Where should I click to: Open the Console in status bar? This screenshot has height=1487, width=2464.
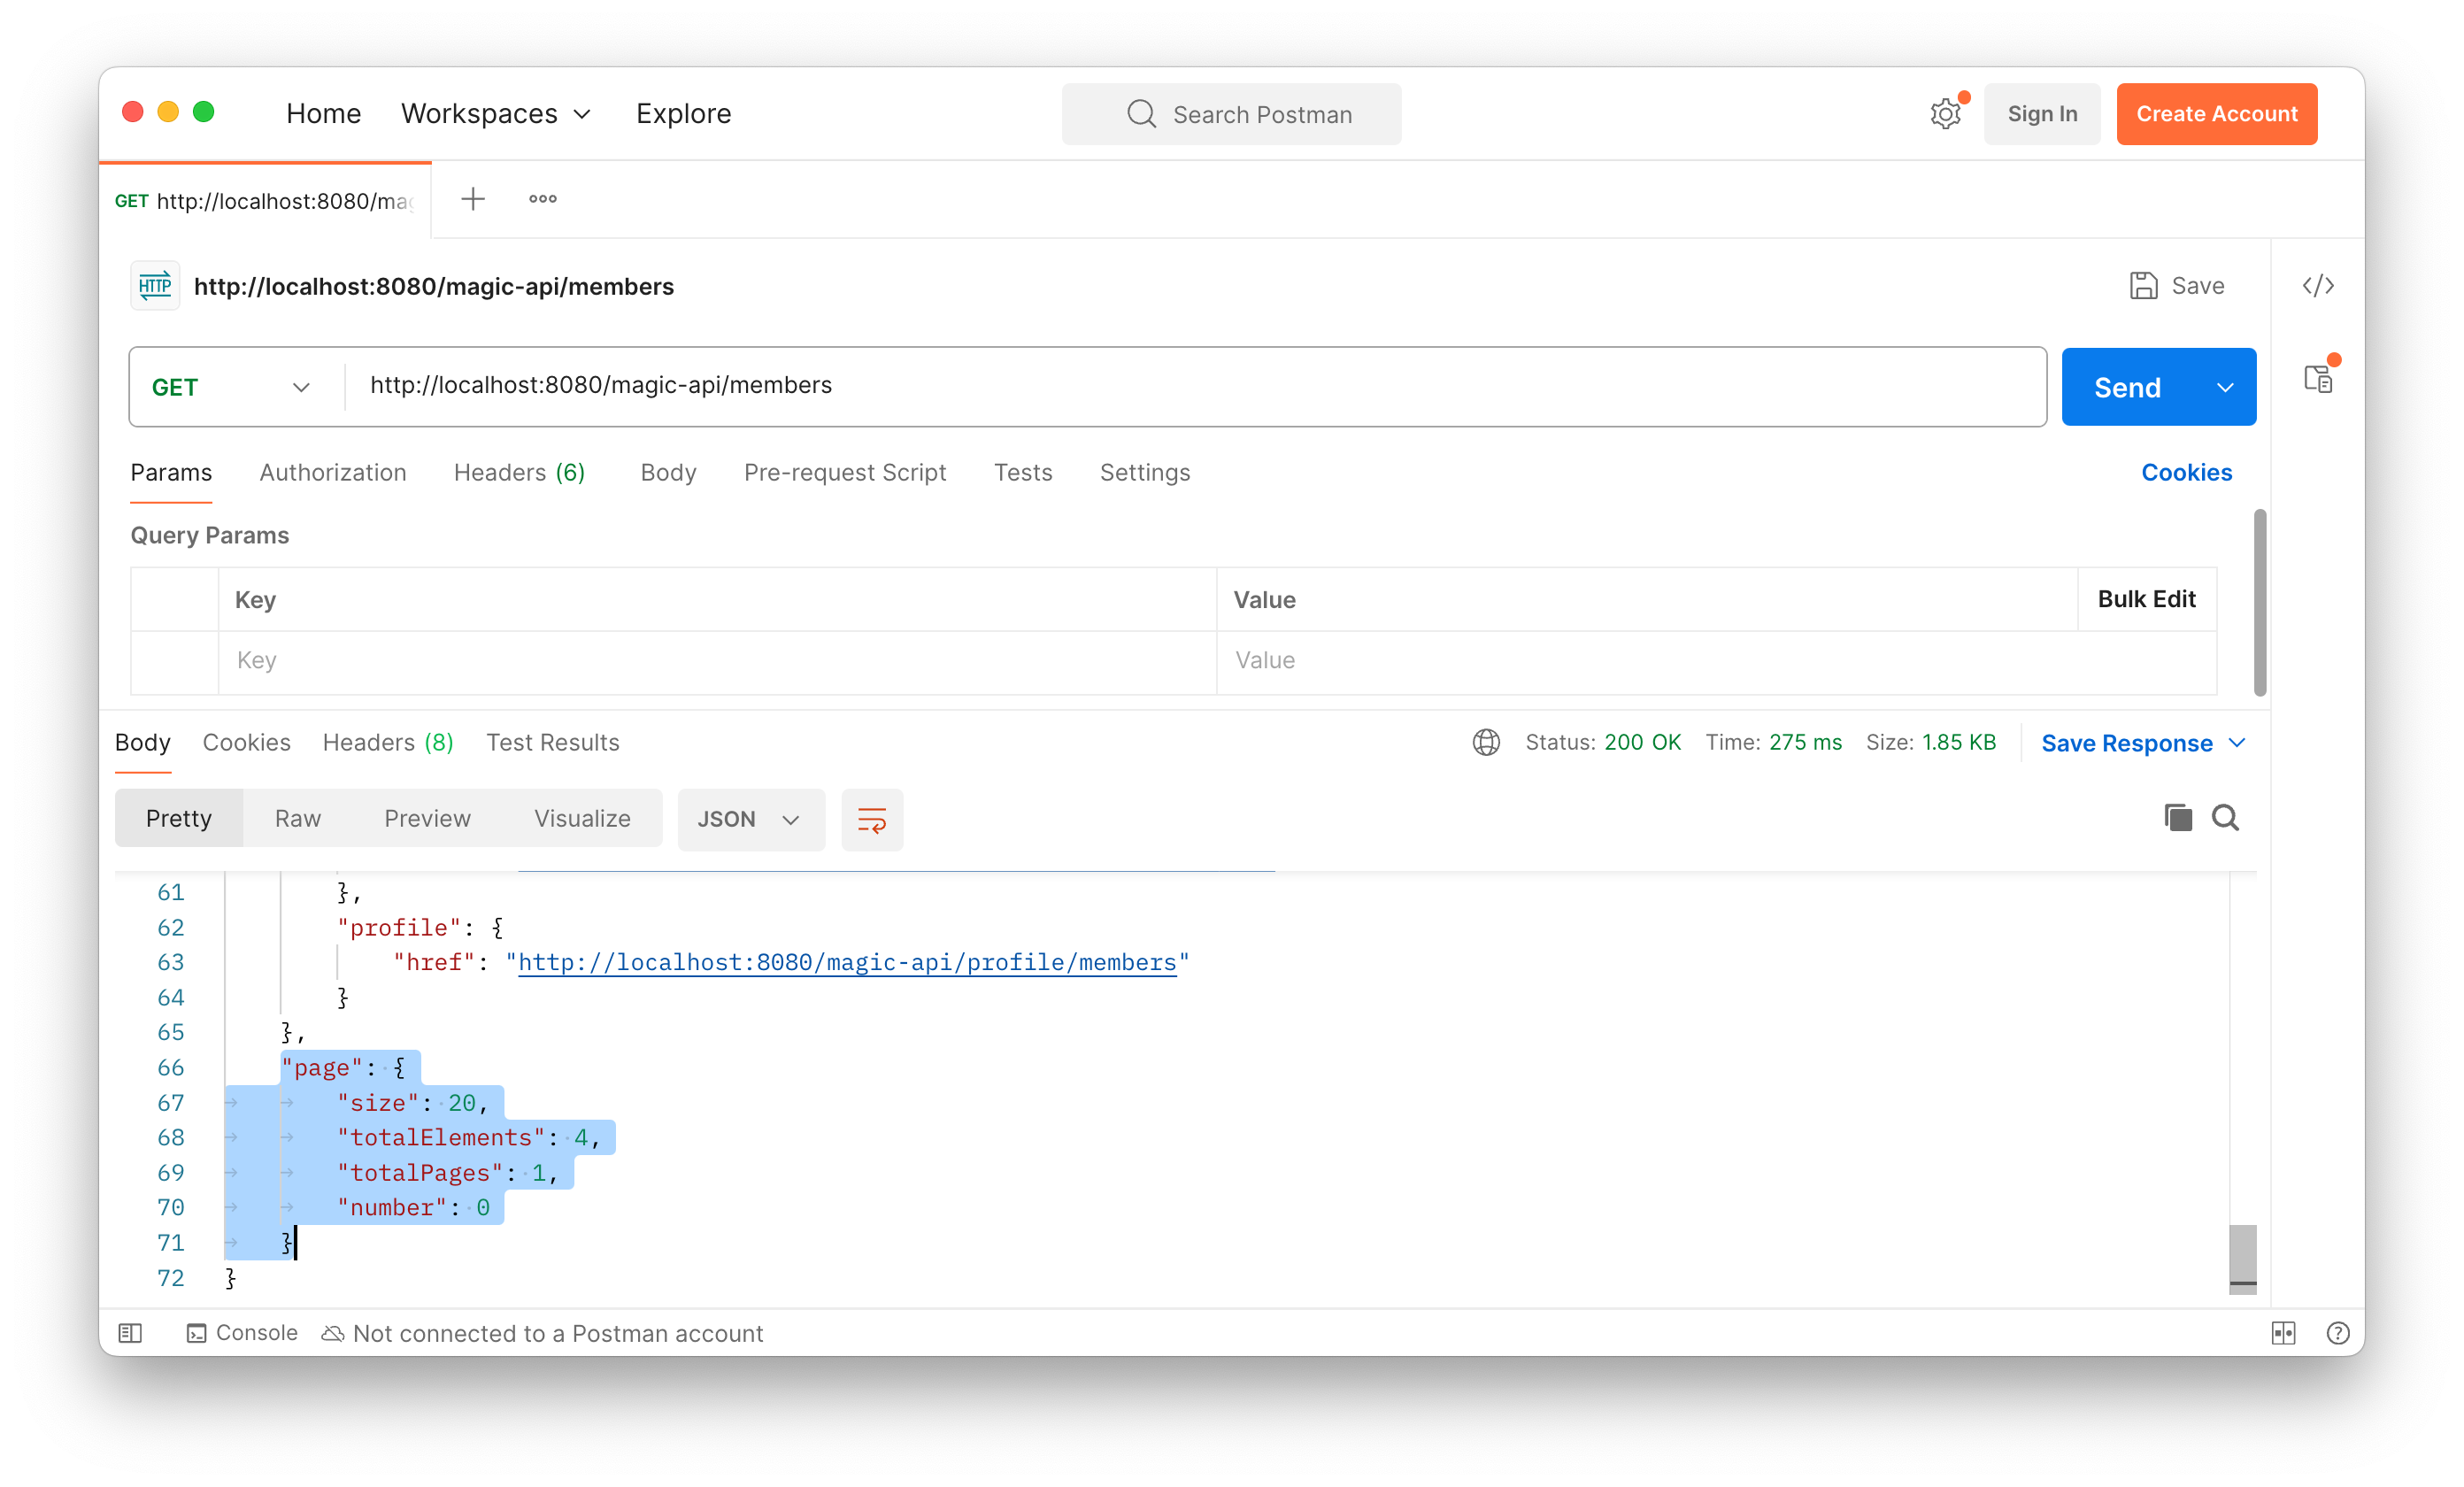point(242,1333)
